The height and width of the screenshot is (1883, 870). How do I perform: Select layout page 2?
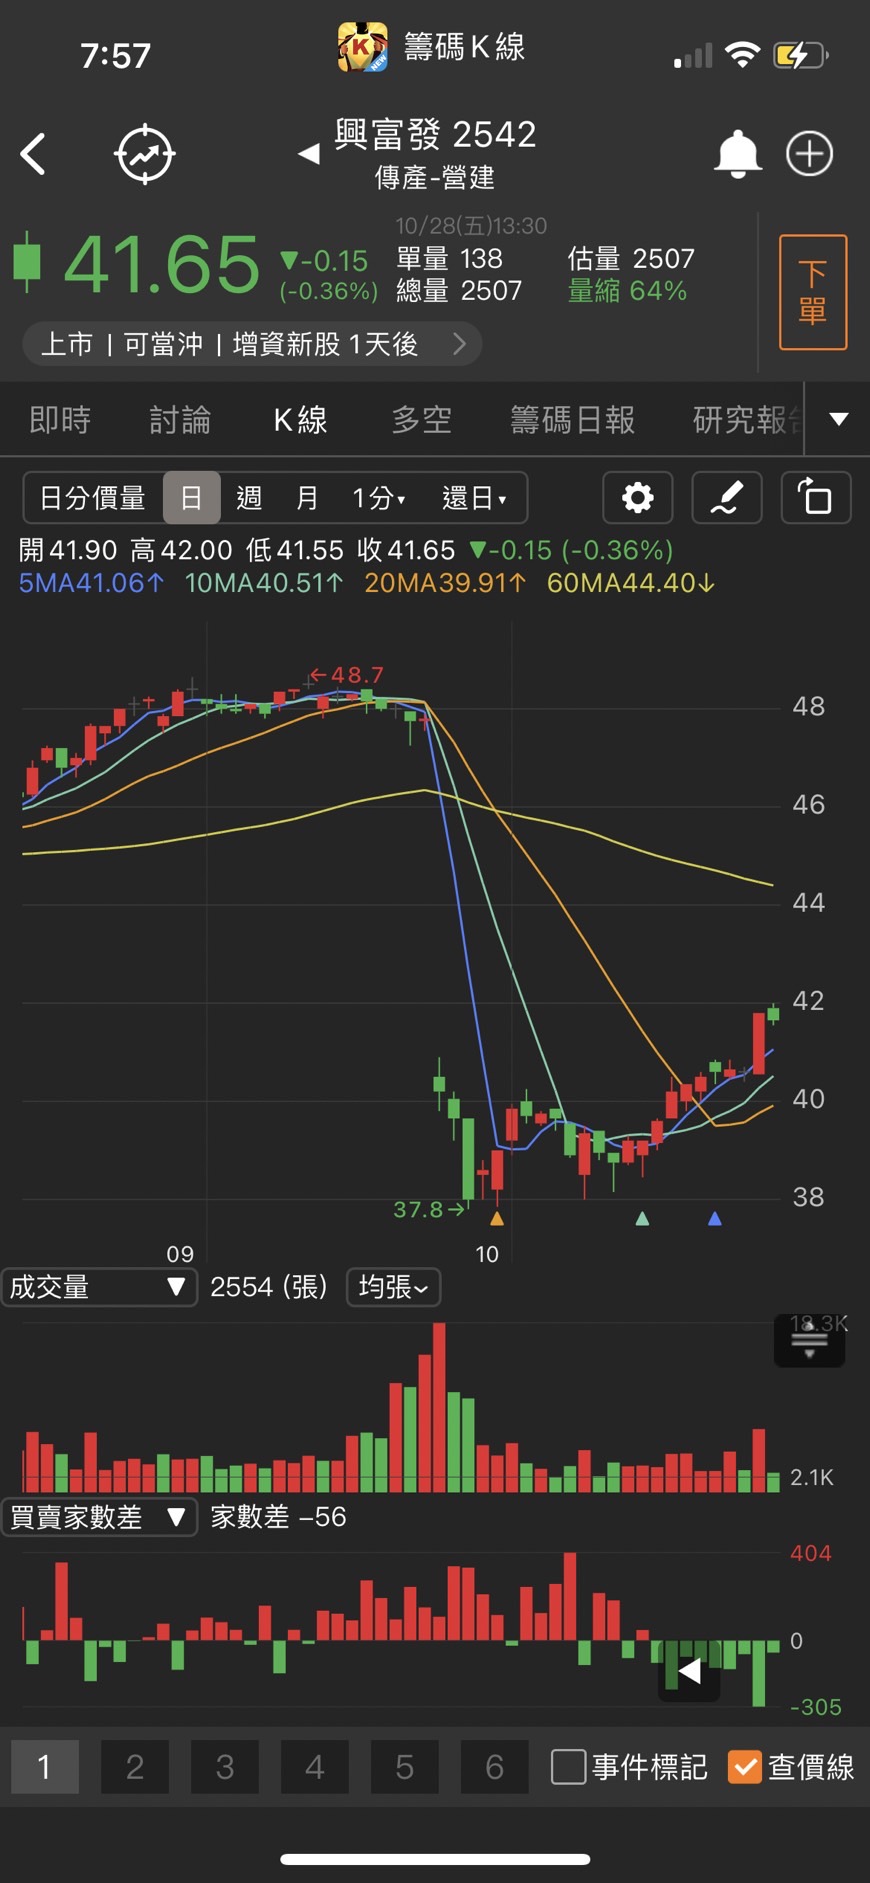135,1767
